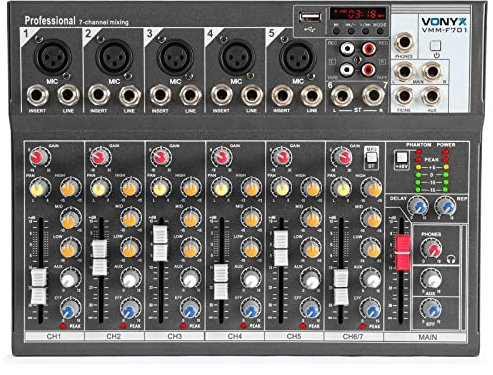Click the channel 4 XLR MIC input
This screenshot has width=493, height=375.
(236, 57)
